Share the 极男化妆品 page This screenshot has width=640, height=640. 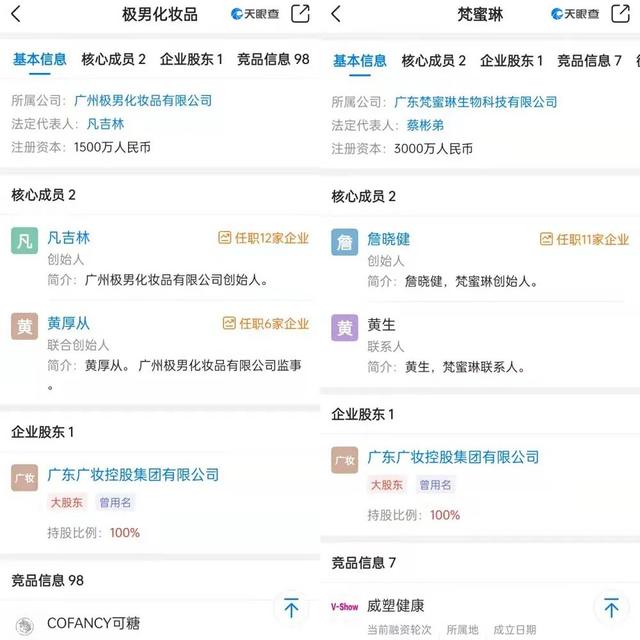[x=300, y=13]
